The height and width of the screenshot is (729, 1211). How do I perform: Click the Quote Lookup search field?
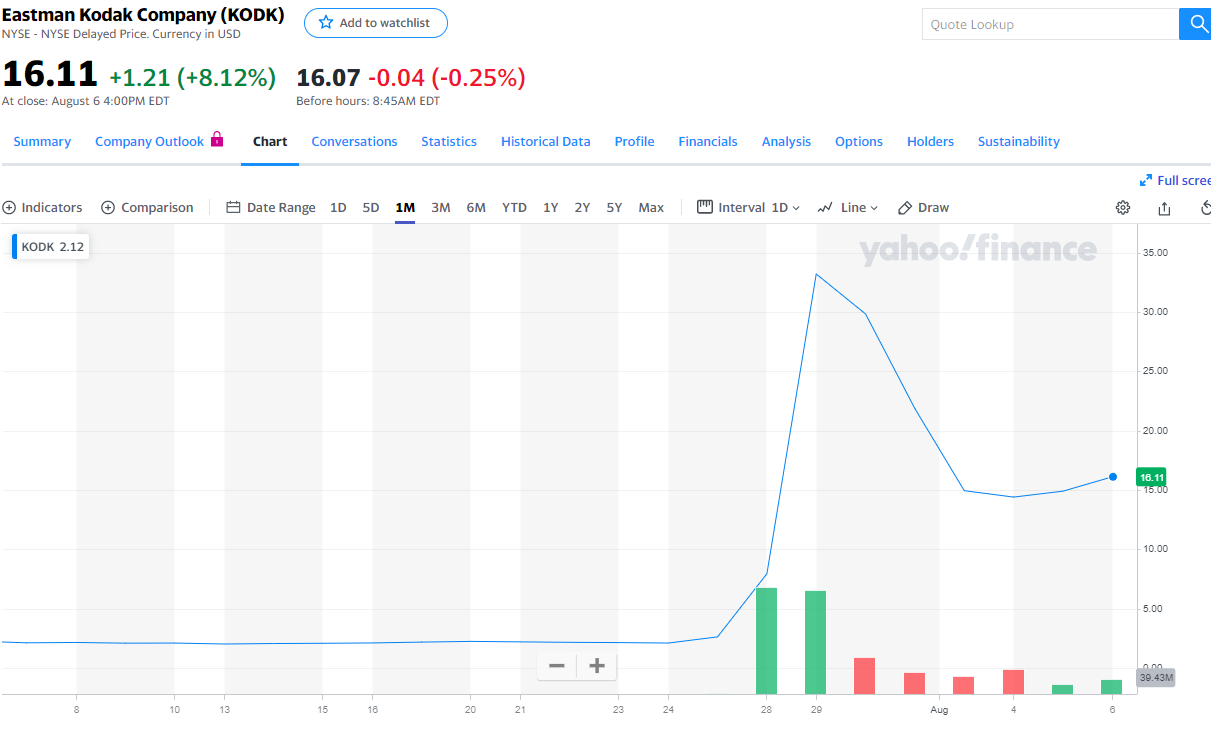(x=1050, y=24)
